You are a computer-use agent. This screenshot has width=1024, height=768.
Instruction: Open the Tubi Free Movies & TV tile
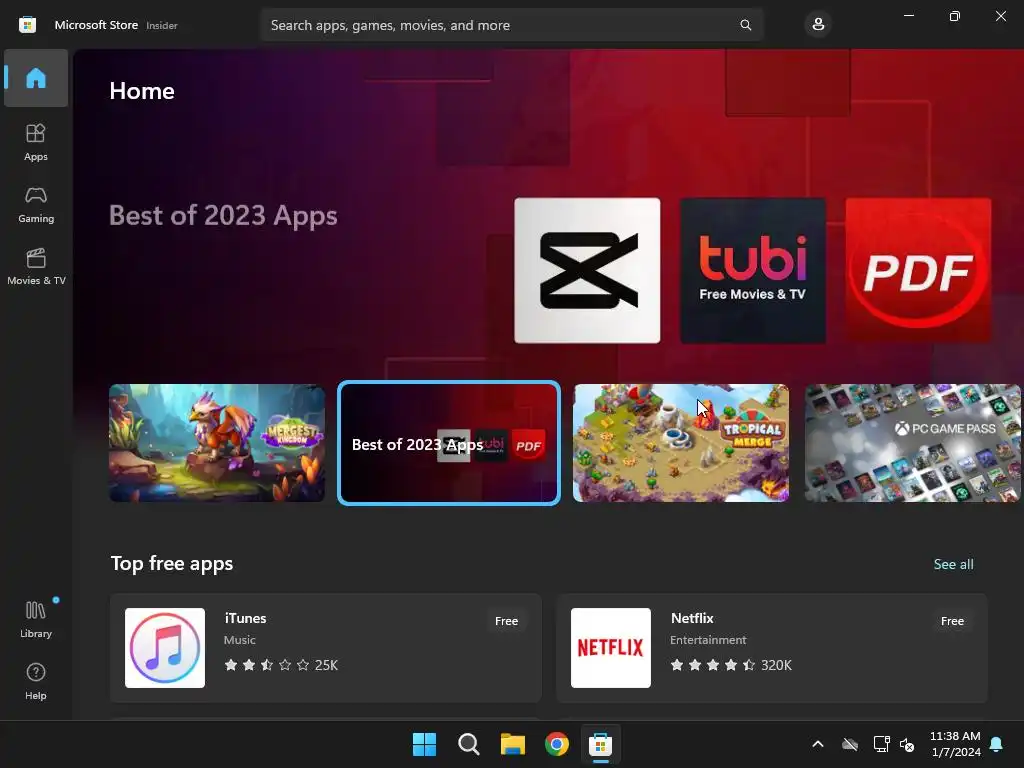753,270
